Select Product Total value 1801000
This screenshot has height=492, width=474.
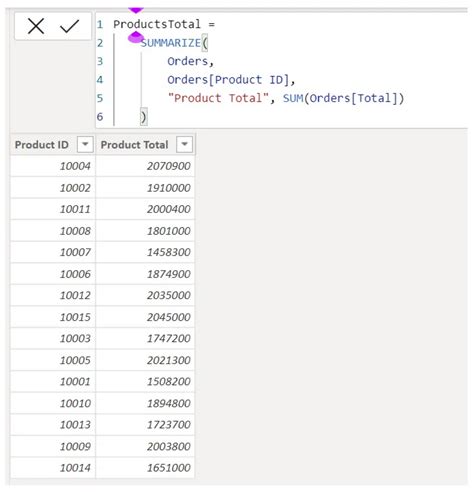pos(145,231)
